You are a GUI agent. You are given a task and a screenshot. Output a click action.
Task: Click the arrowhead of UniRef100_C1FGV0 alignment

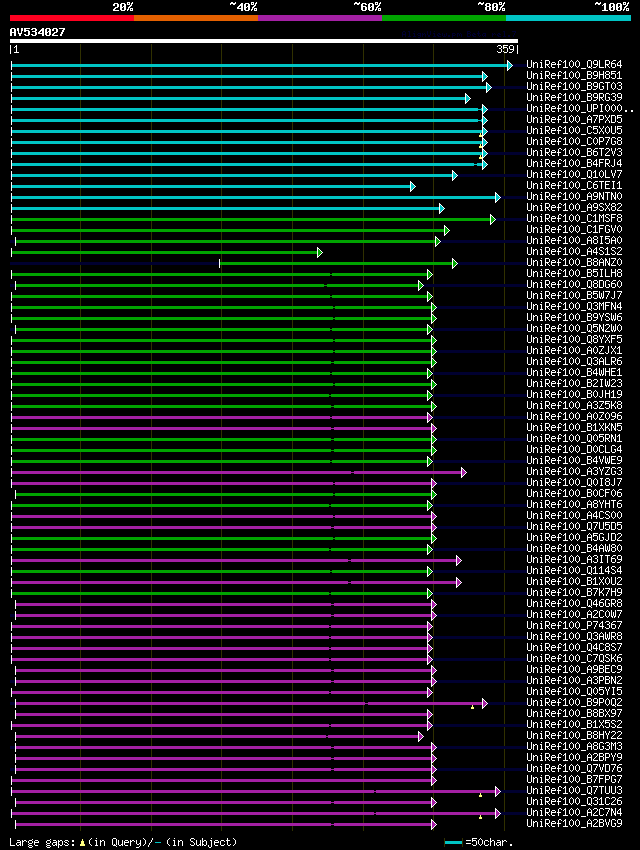pyautogui.click(x=447, y=231)
